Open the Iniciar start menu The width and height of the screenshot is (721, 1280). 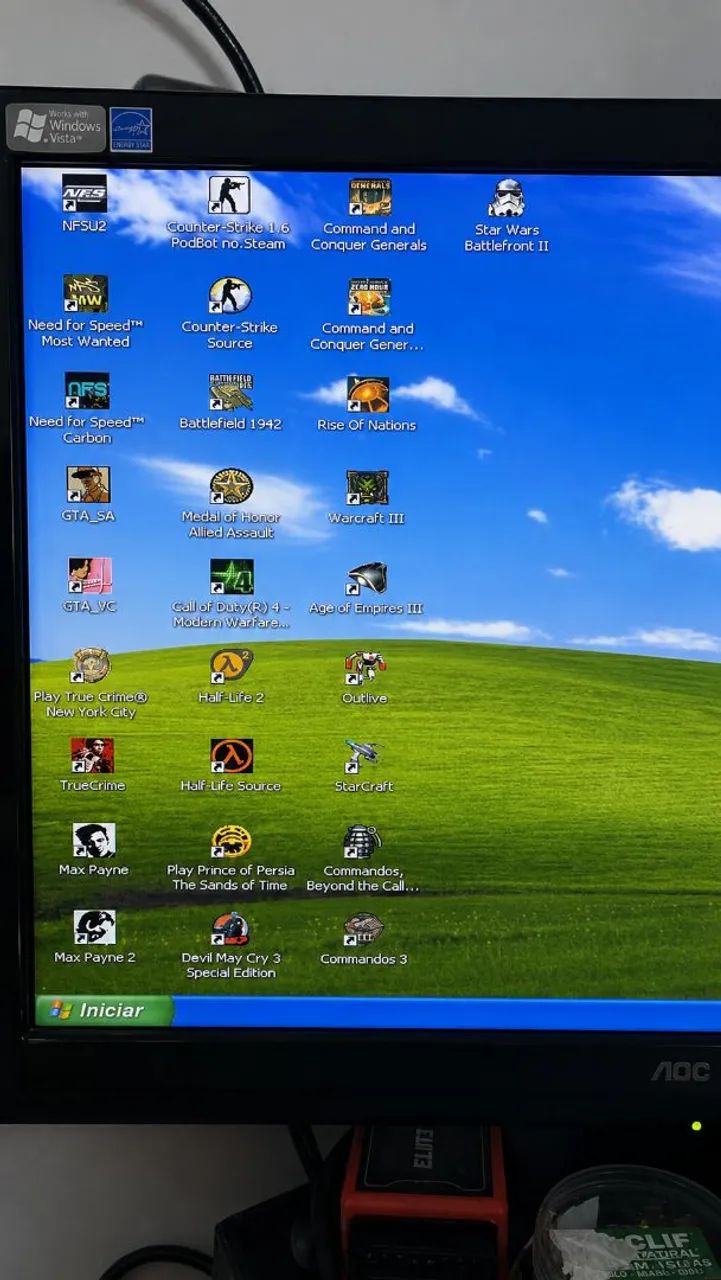click(103, 1010)
